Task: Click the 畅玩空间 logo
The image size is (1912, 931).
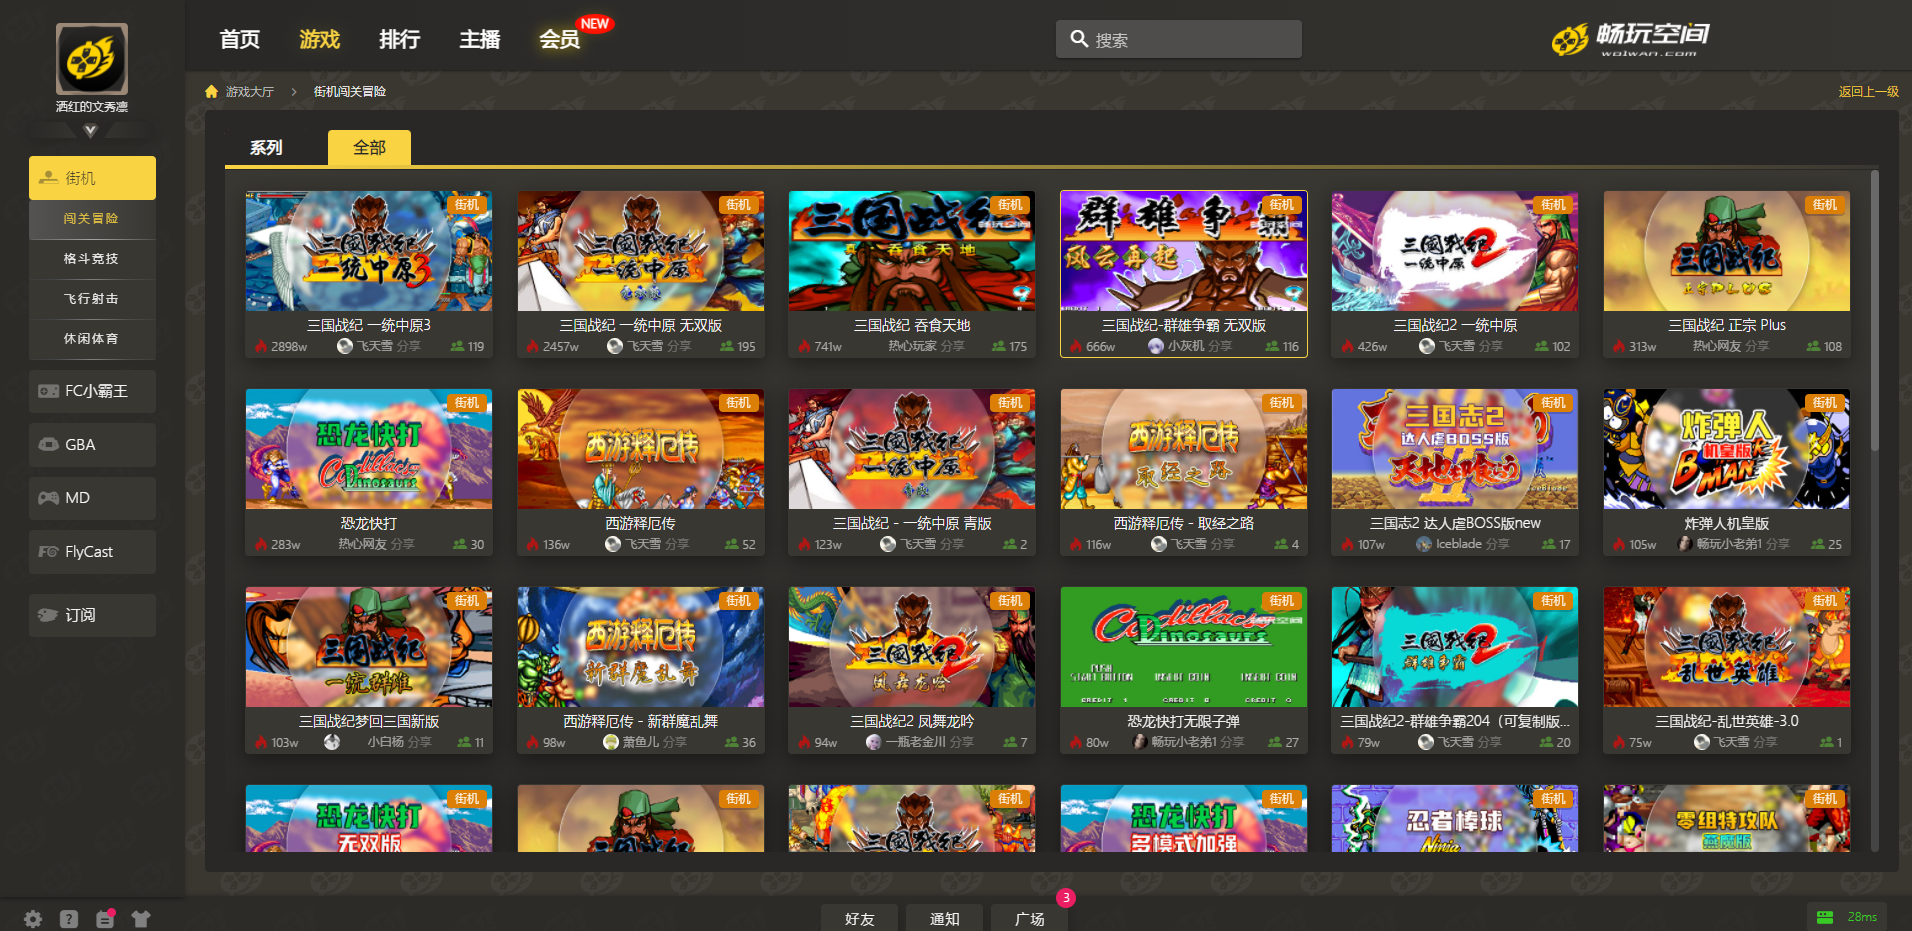Action: tap(1630, 39)
